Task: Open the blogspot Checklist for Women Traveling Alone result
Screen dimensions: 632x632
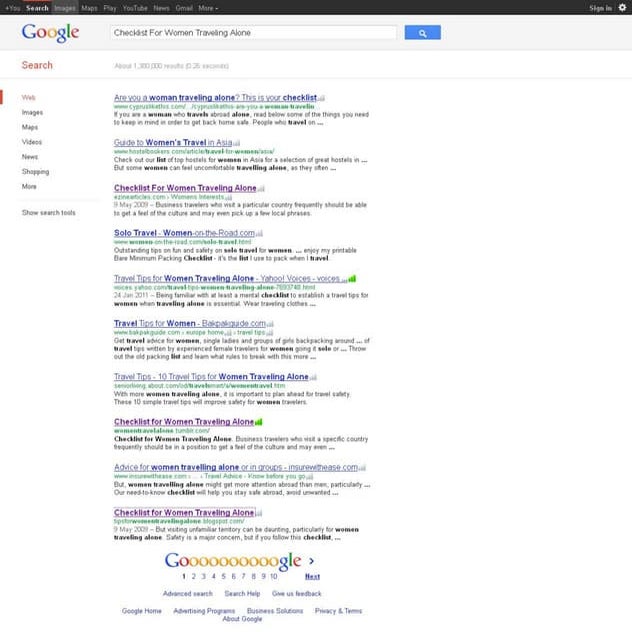Action: (x=184, y=513)
